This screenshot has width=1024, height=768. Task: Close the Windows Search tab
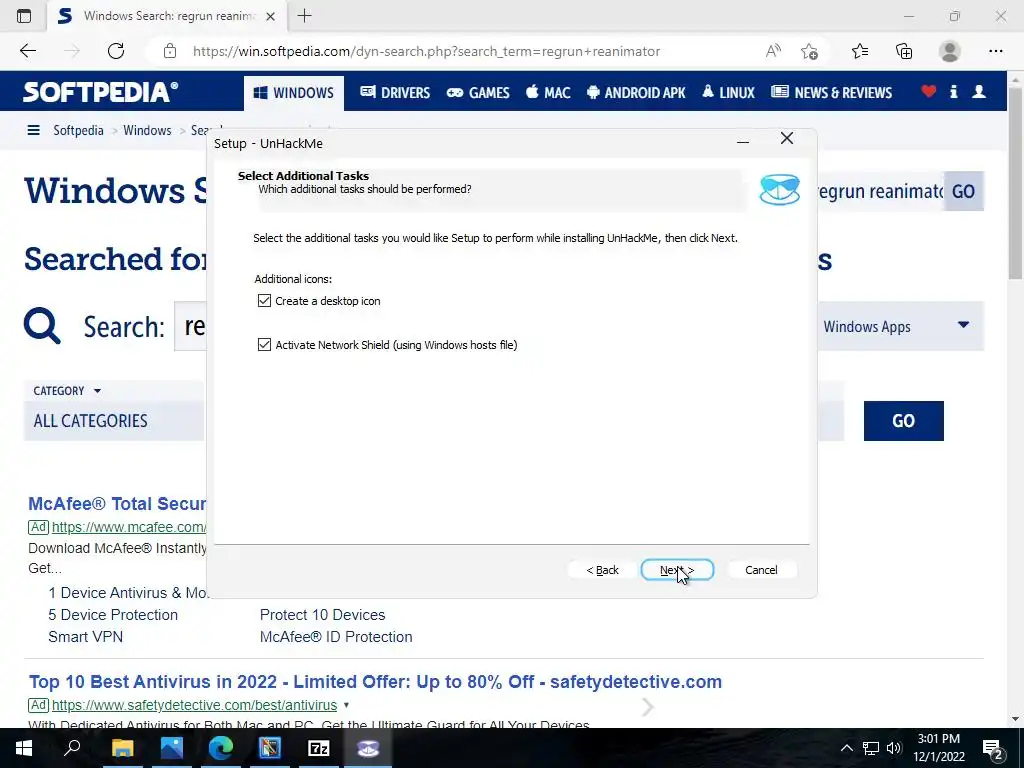[270, 16]
